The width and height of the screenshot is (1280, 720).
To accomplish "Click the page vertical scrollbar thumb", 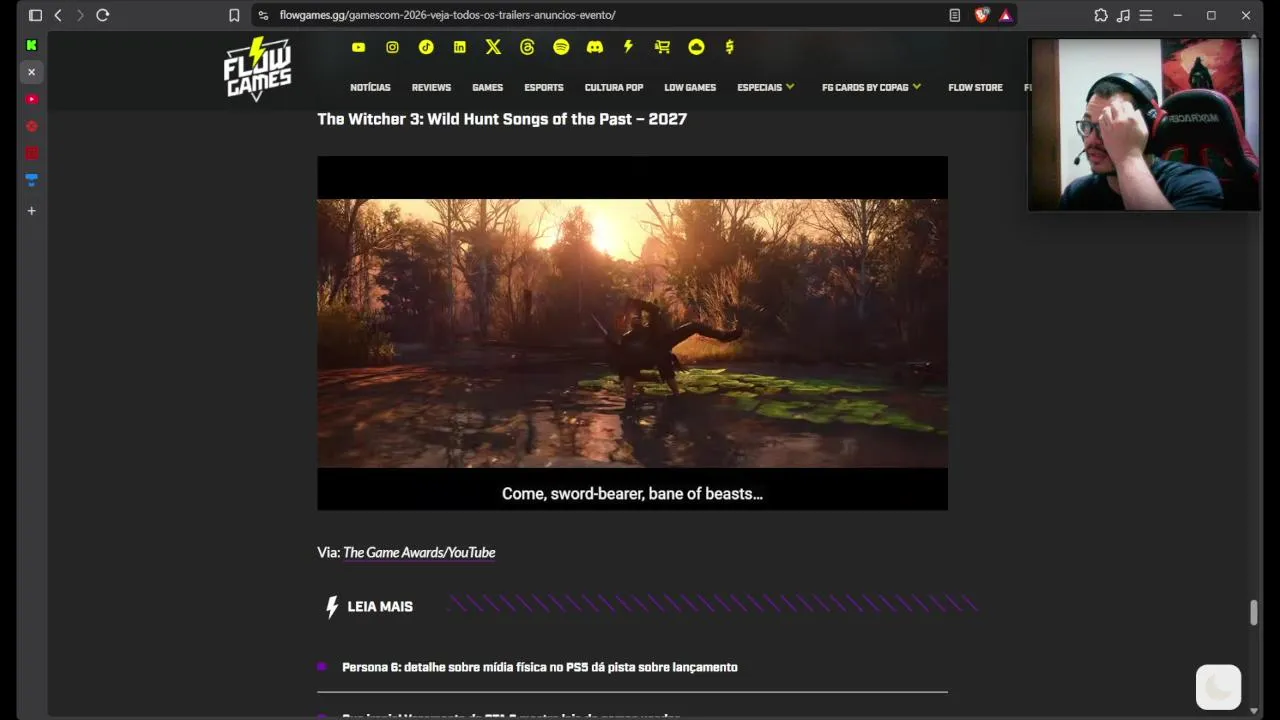I will (x=1253, y=613).
